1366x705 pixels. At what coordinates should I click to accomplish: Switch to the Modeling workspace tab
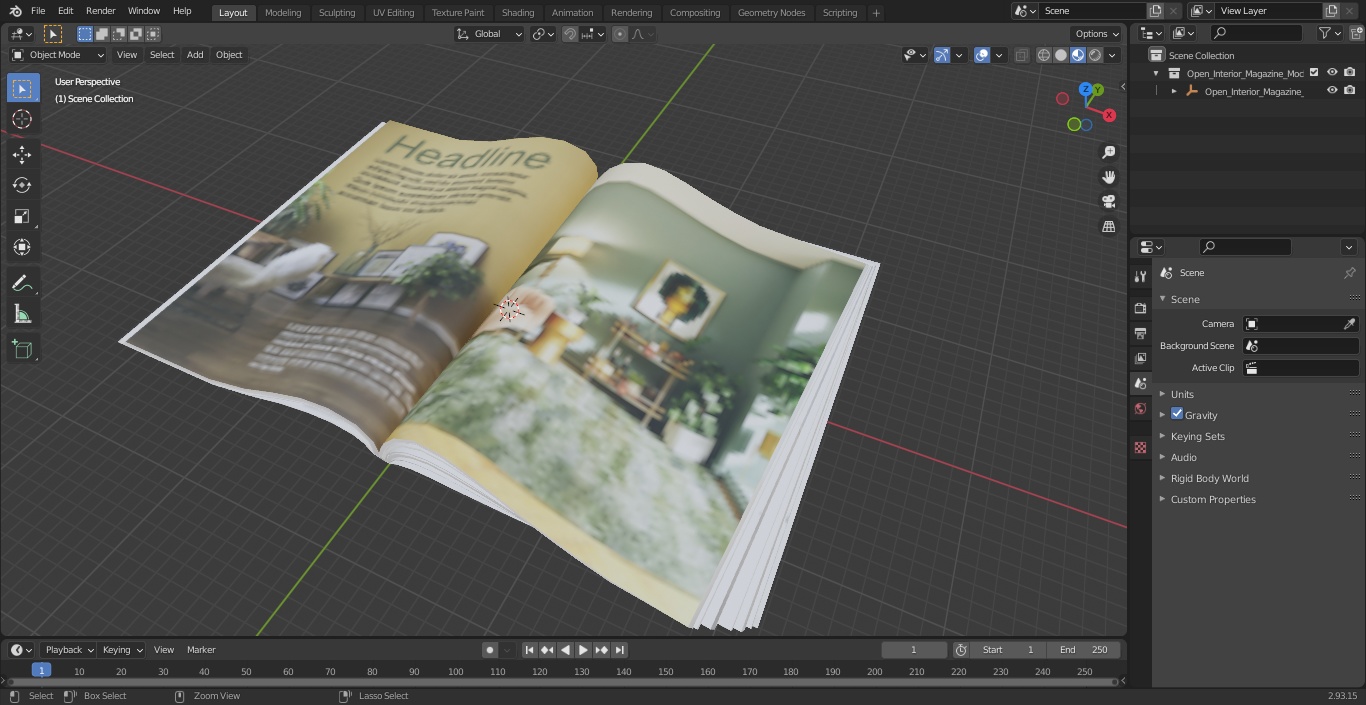click(283, 12)
